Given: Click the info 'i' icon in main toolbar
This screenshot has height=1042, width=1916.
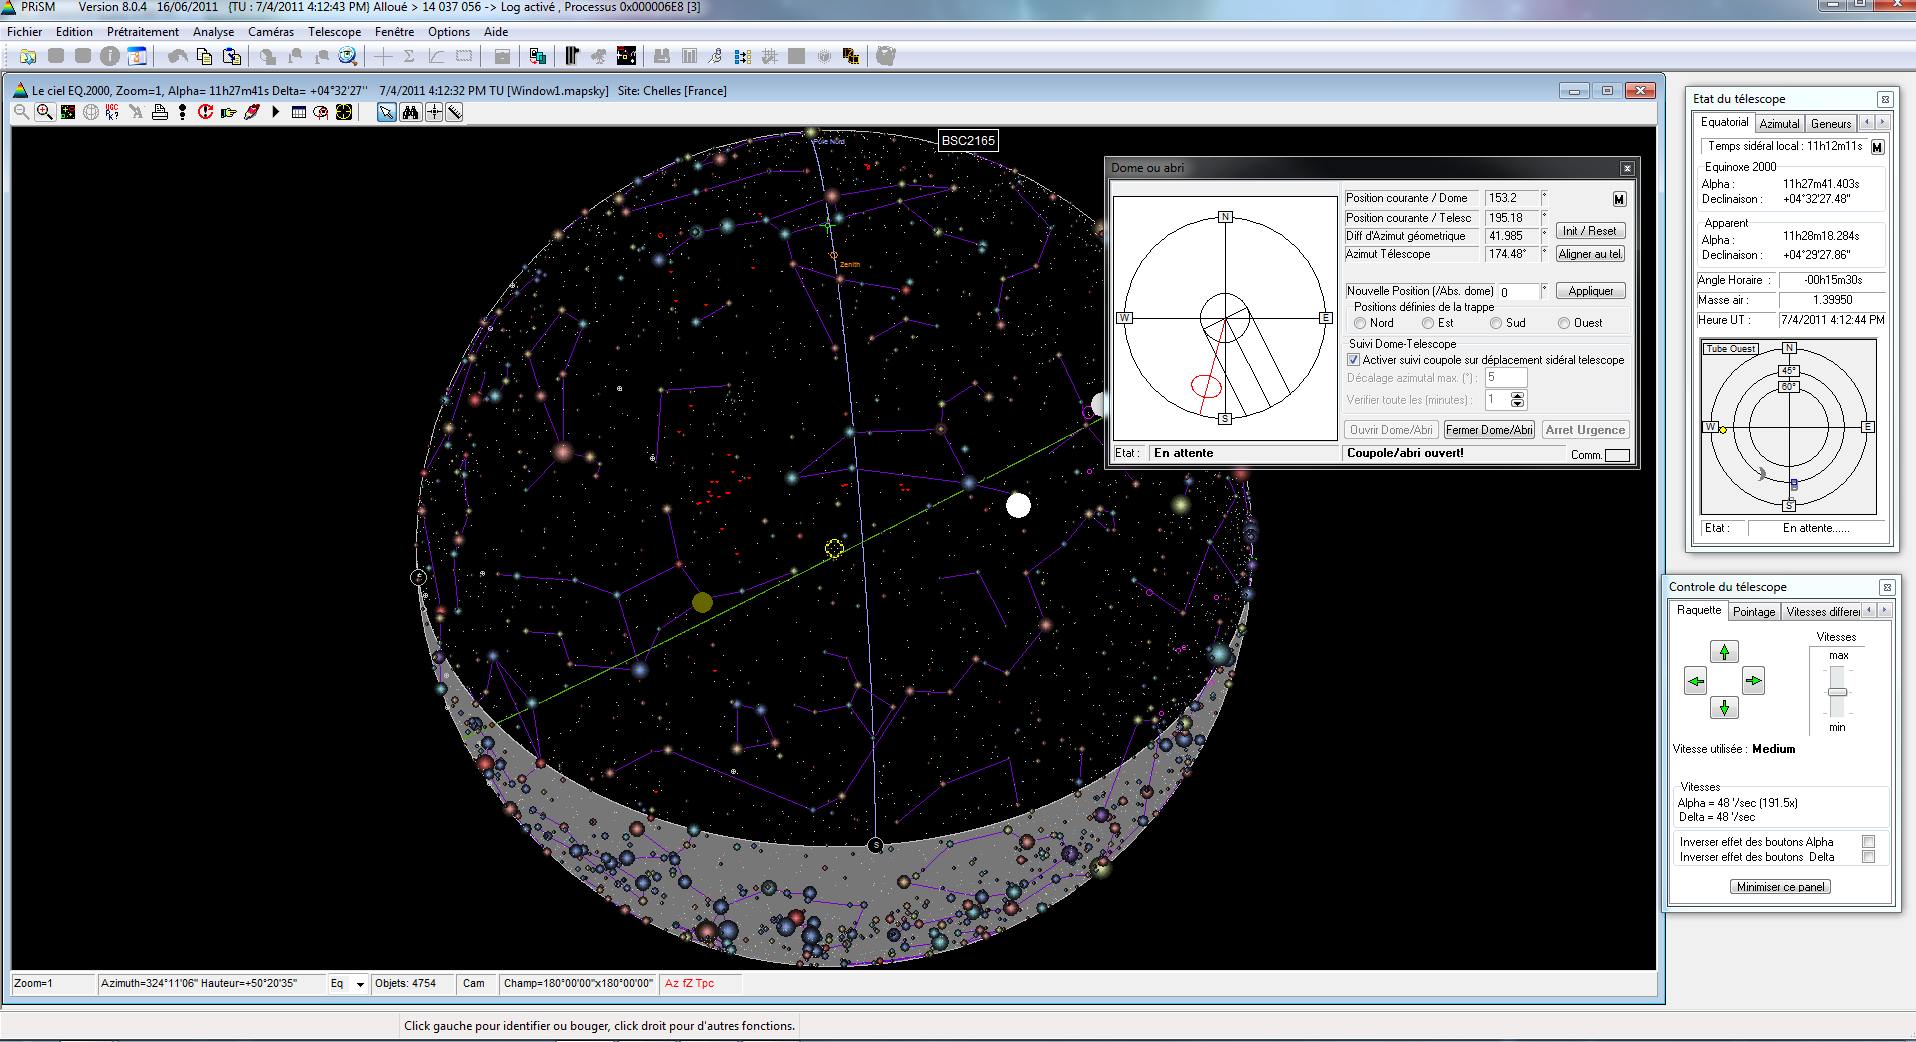Looking at the screenshot, I should (110, 56).
